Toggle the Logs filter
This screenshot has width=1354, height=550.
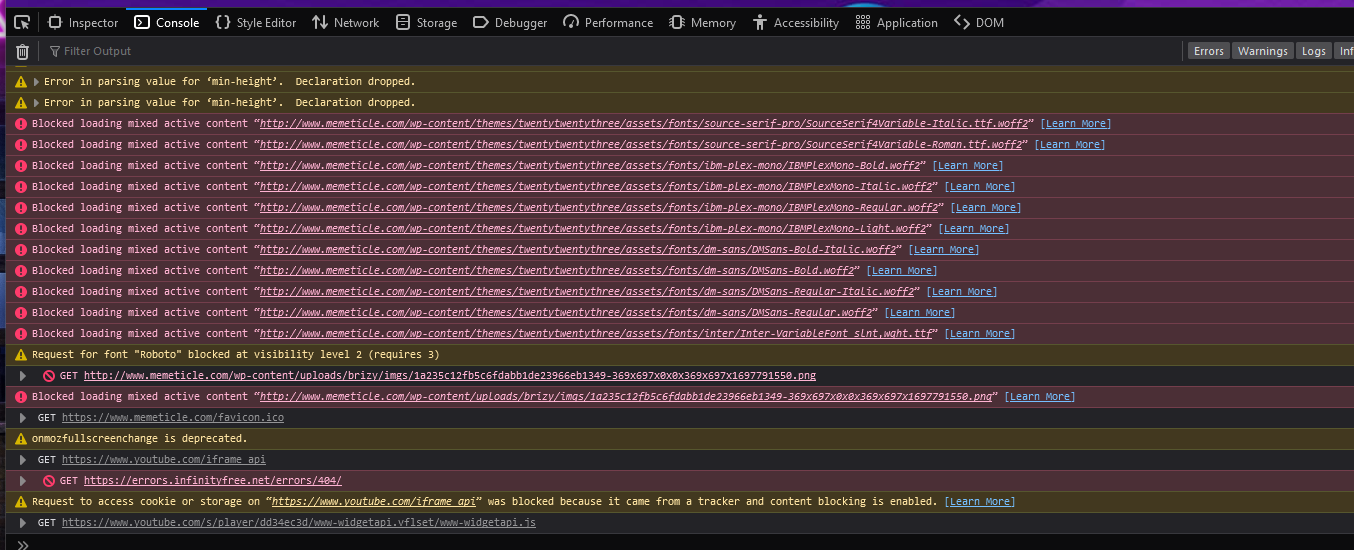[x=1313, y=51]
